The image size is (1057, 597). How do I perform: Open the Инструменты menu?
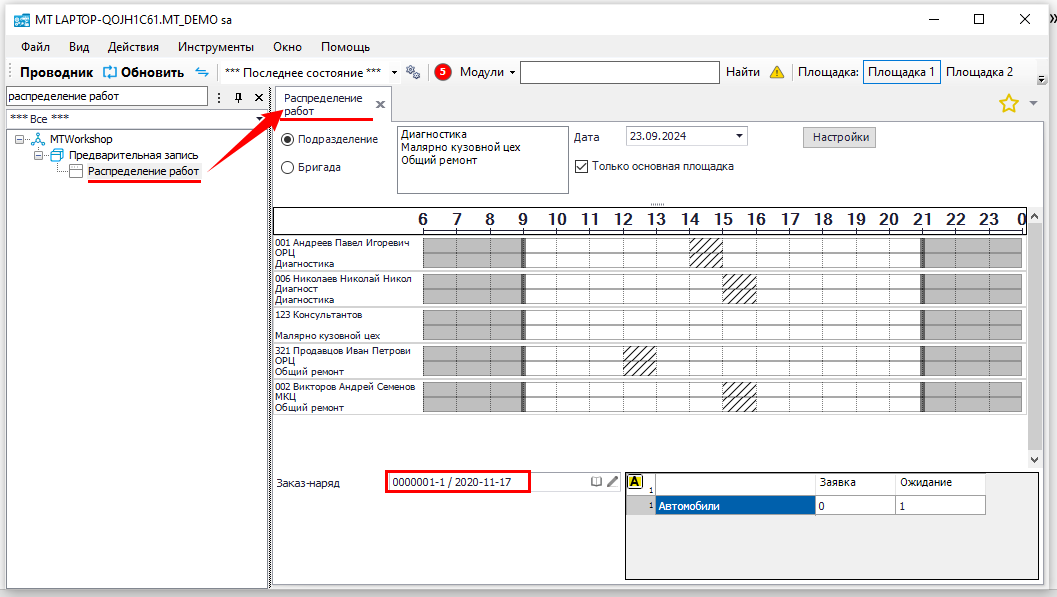pyautogui.click(x=215, y=47)
